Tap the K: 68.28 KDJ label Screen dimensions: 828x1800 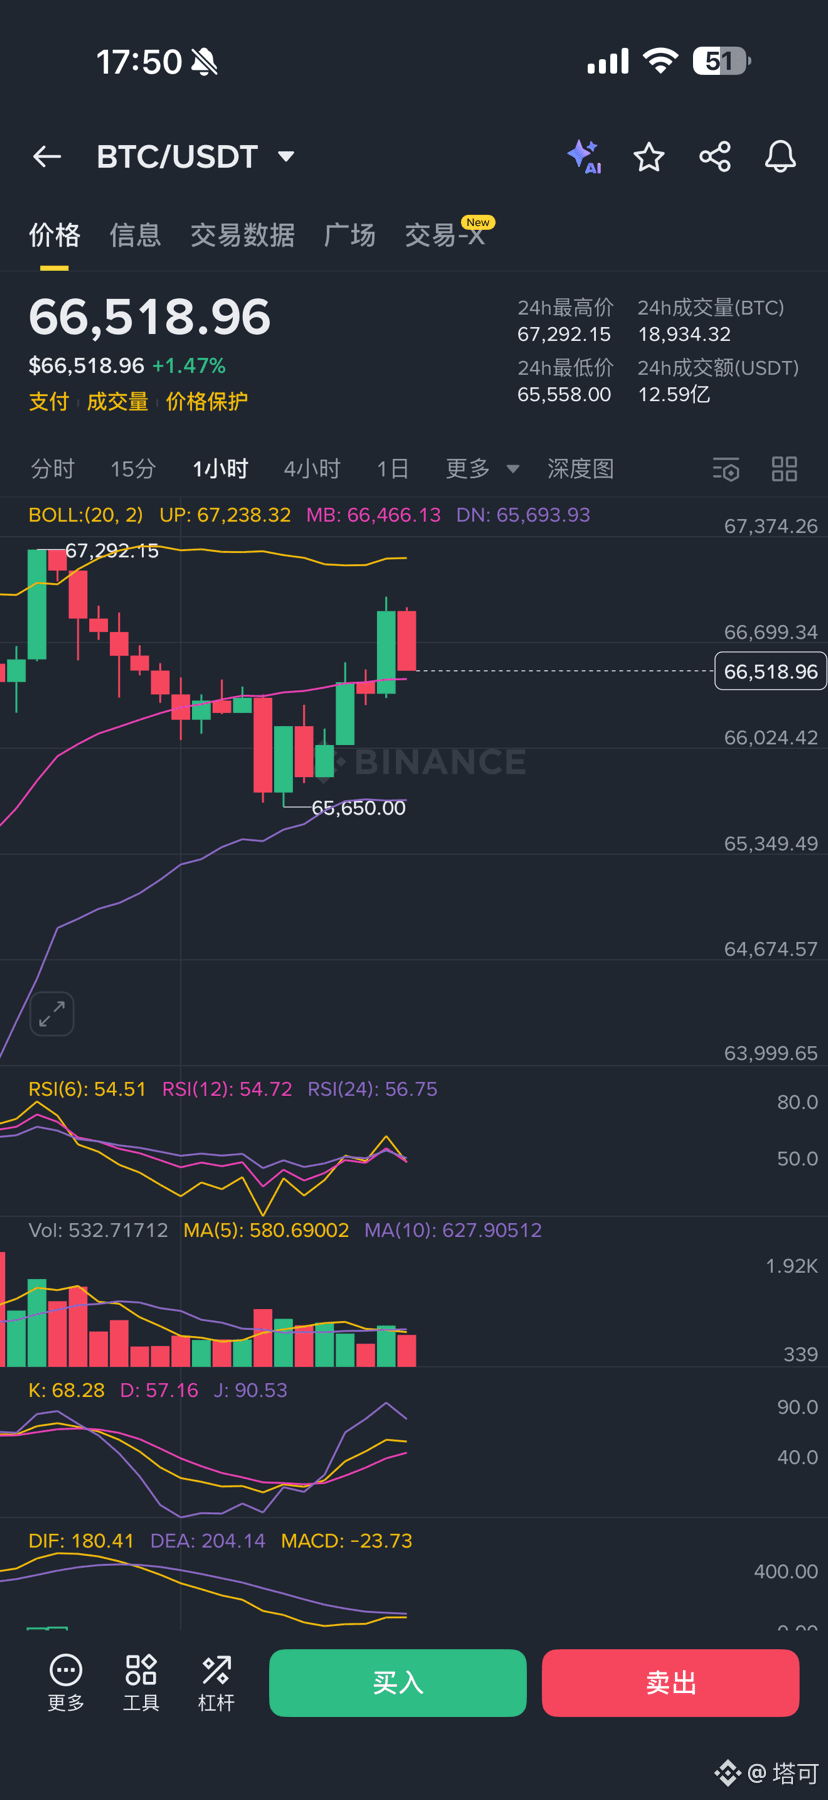66,1390
